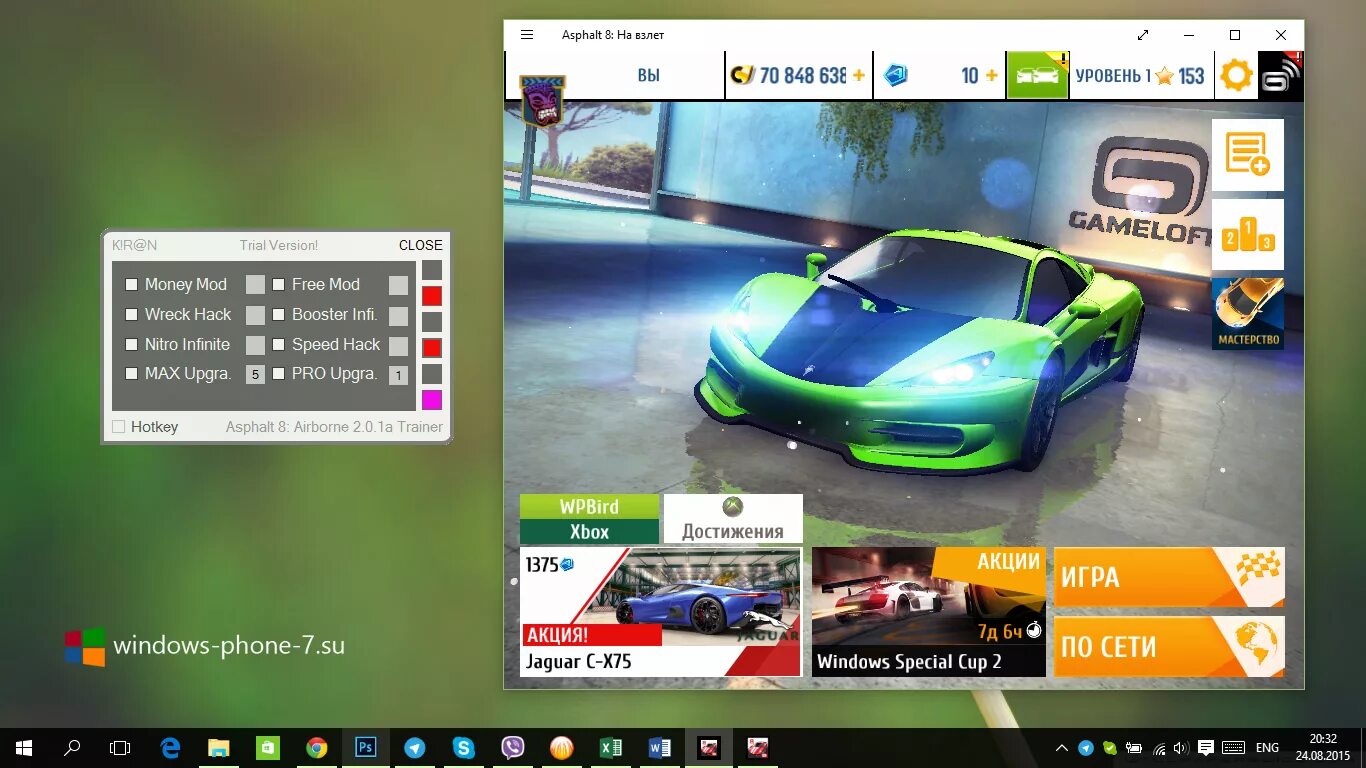Start a race with the ИГРА button
The width and height of the screenshot is (1366, 768).
coord(1169,577)
